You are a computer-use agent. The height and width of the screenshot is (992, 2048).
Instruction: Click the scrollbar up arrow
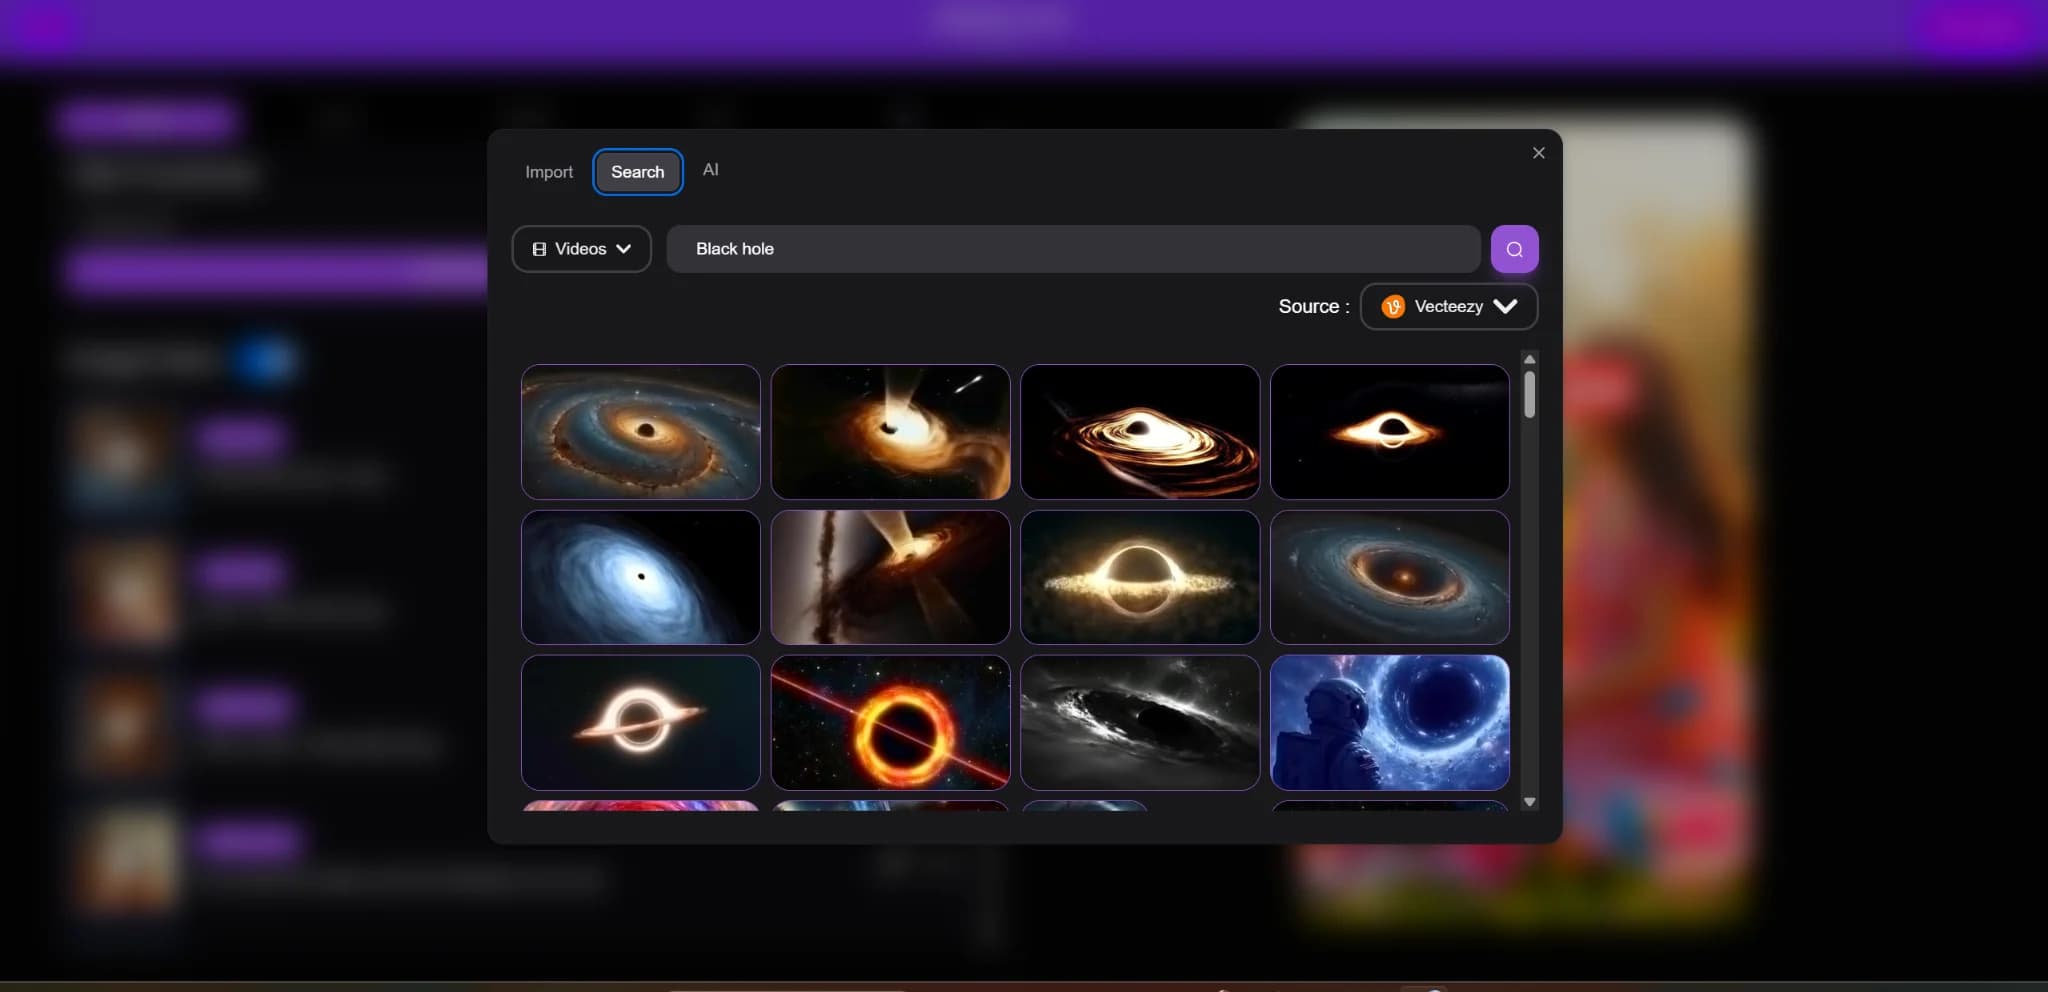(x=1529, y=359)
